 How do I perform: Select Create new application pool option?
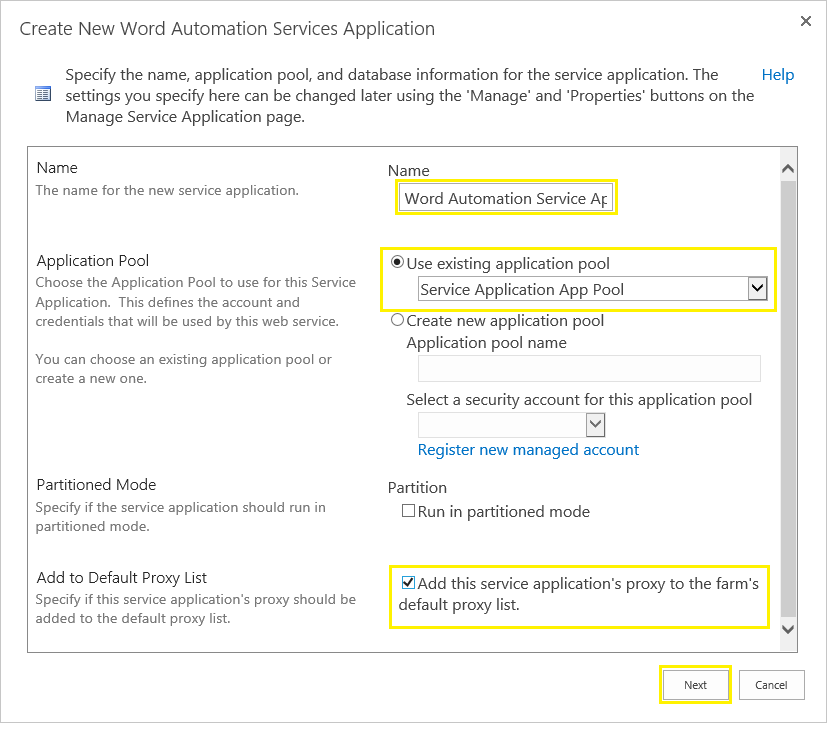[x=397, y=320]
